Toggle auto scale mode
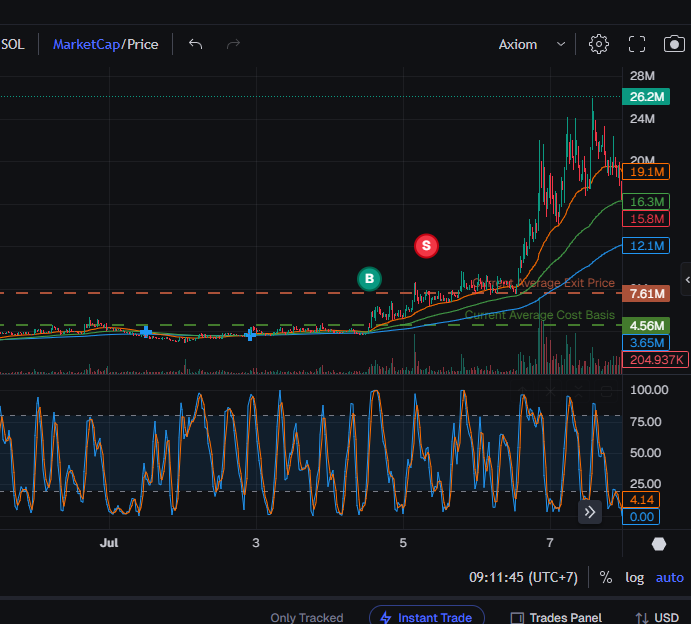The image size is (691, 624). 670,577
